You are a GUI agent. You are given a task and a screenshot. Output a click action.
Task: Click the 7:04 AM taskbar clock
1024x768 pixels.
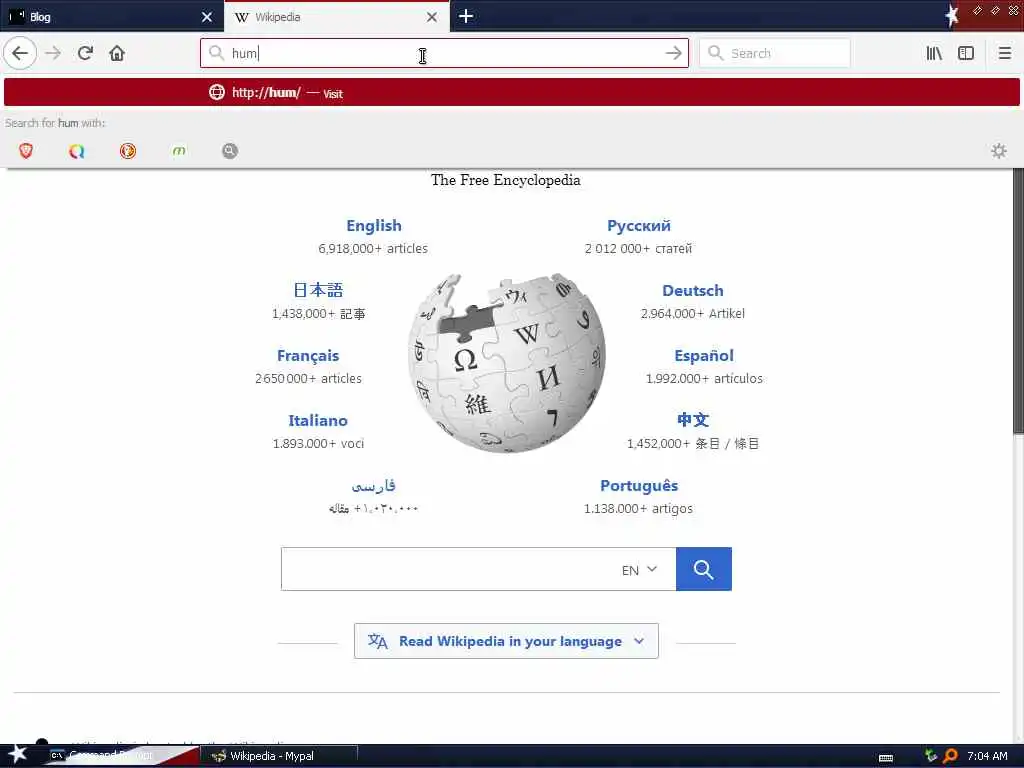(x=987, y=756)
